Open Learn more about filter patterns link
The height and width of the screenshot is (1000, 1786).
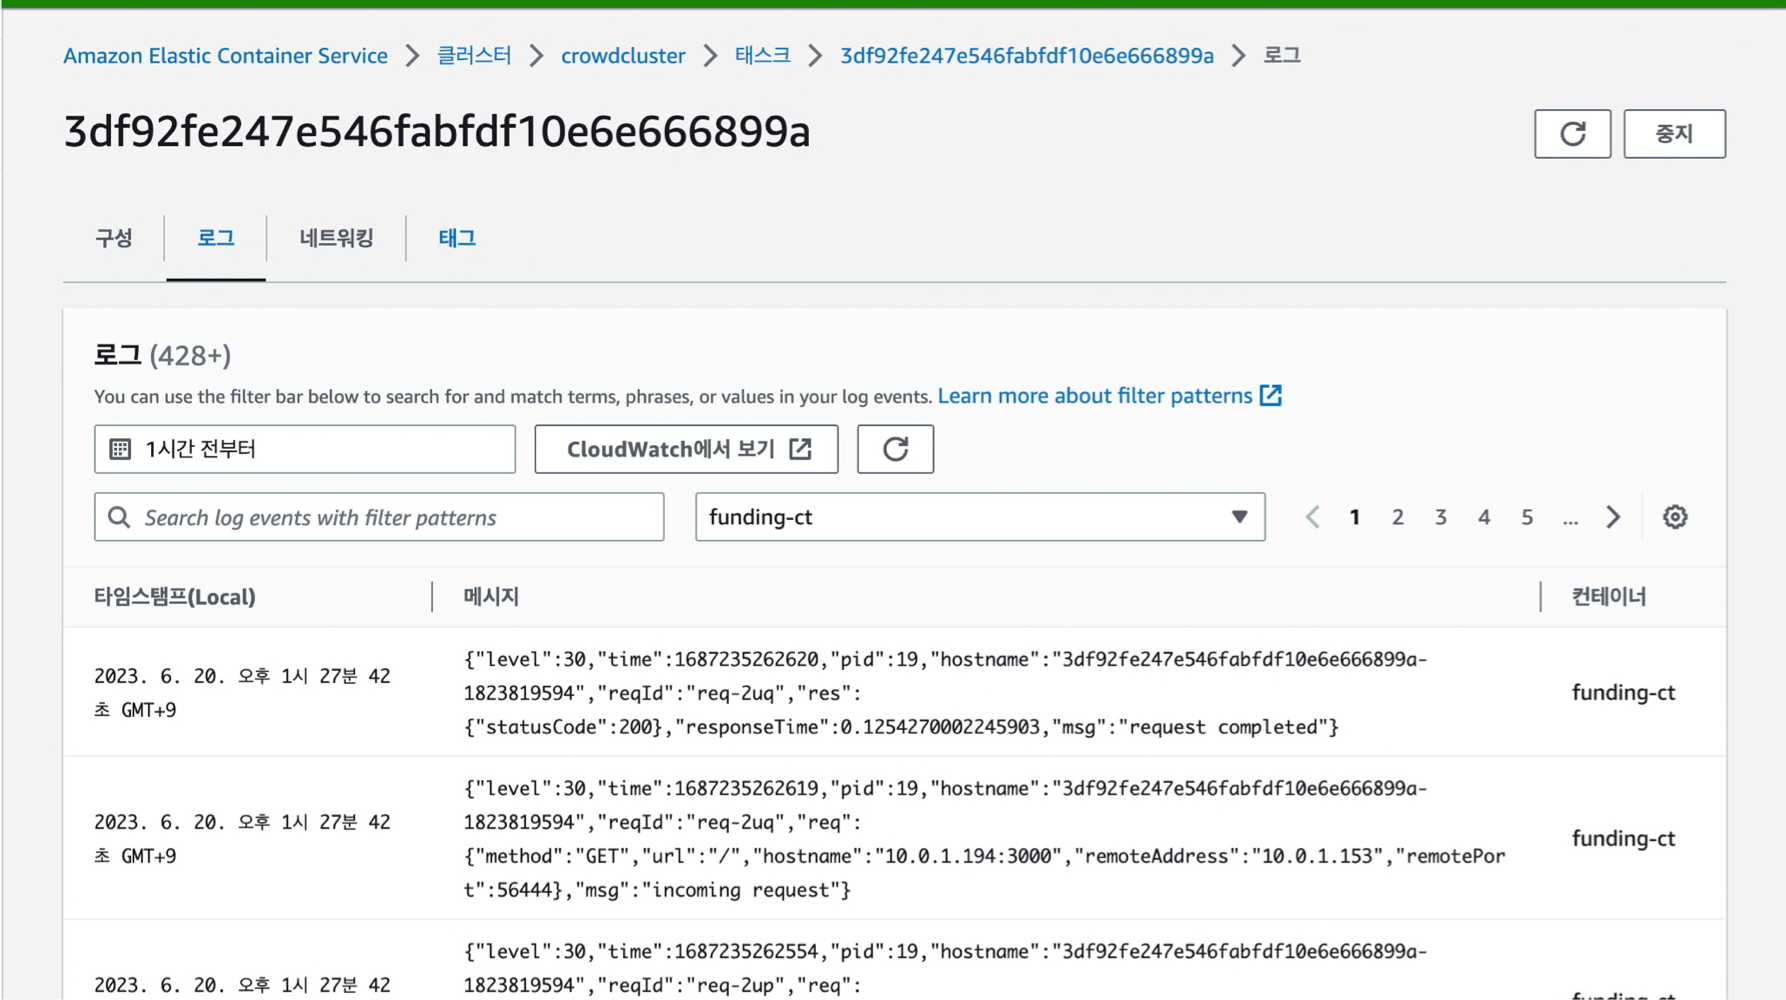(x=1095, y=396)
